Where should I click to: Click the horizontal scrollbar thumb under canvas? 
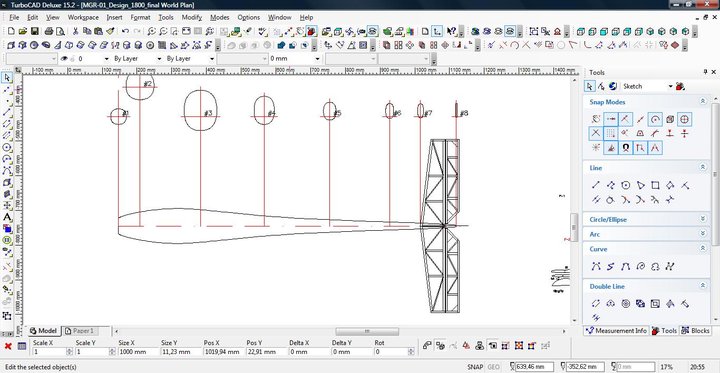366,331
